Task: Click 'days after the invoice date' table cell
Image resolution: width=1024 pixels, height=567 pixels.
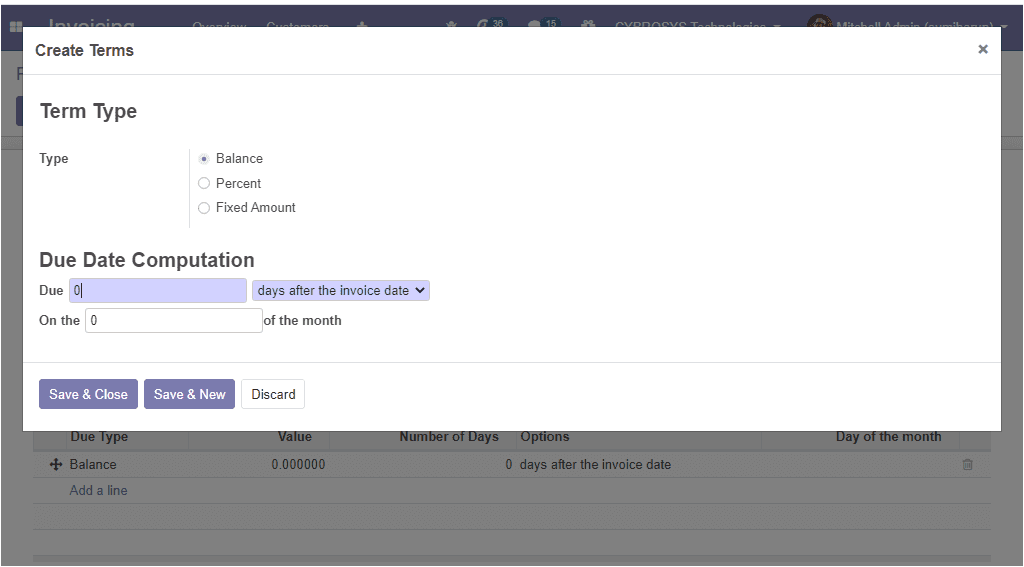Action: point(596,464)
